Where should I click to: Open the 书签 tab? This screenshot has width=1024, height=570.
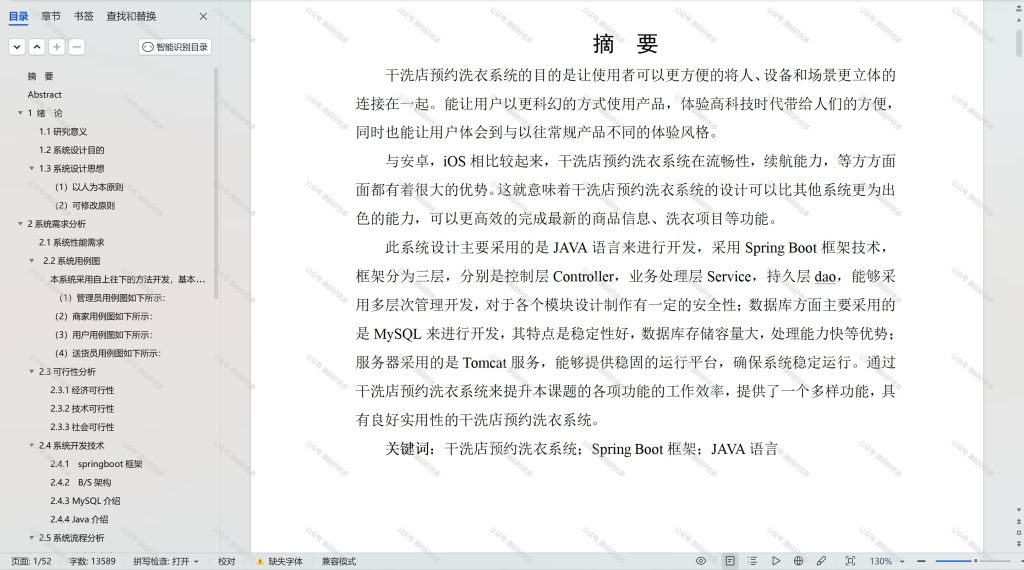[x=84, y=16]
